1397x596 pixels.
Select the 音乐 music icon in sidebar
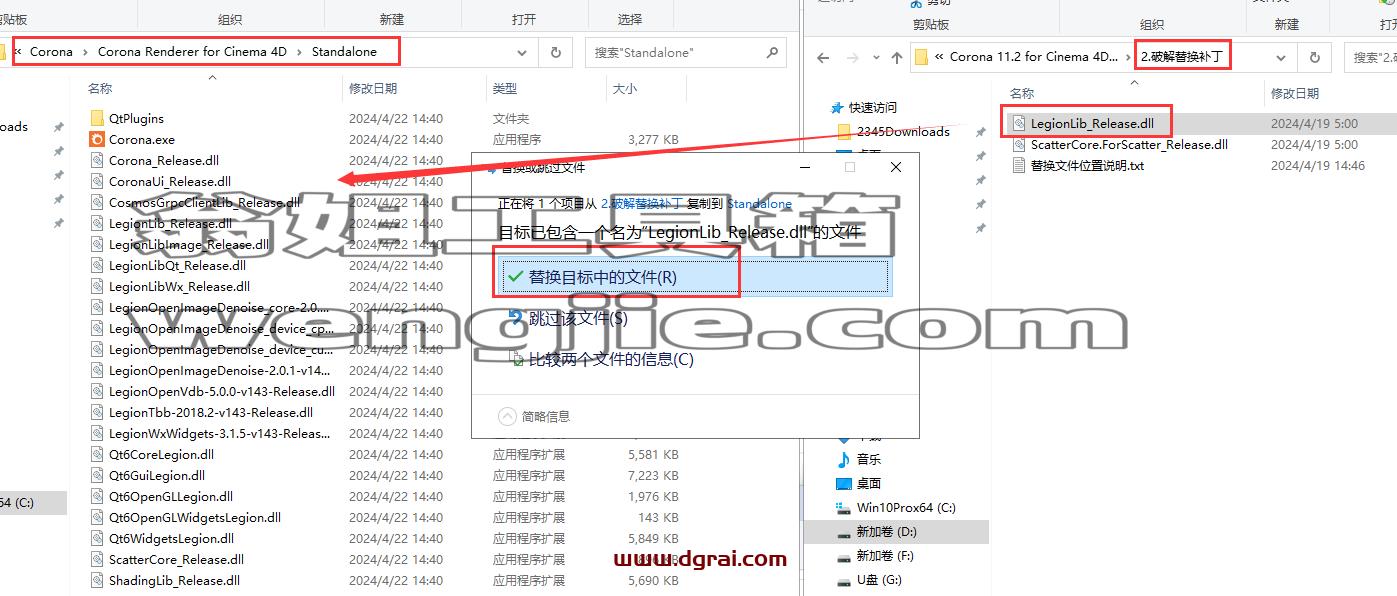844,459
